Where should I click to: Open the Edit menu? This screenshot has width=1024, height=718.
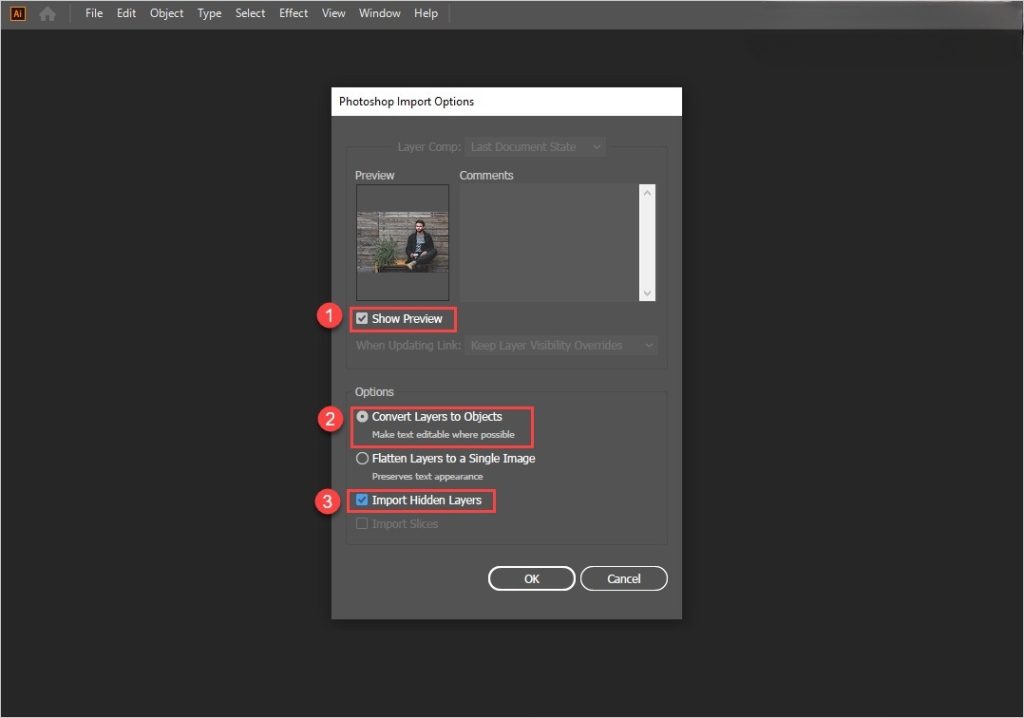tap(126, 13)
